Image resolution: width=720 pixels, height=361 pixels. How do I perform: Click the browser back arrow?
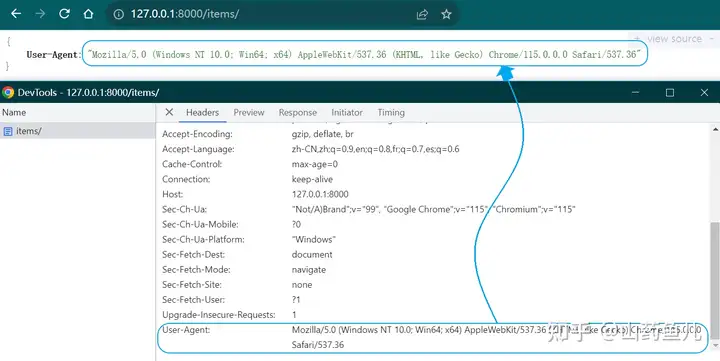coord(16,14)
